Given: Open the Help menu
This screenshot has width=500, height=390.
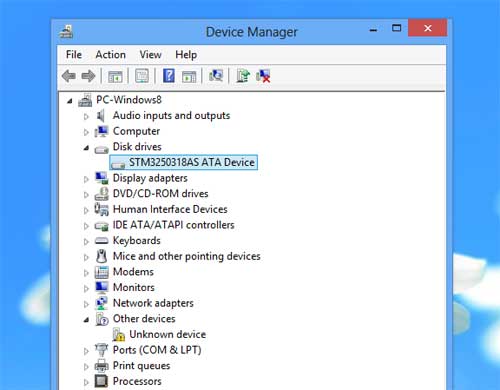Looking at the screenshot, I should pos(186,54).
